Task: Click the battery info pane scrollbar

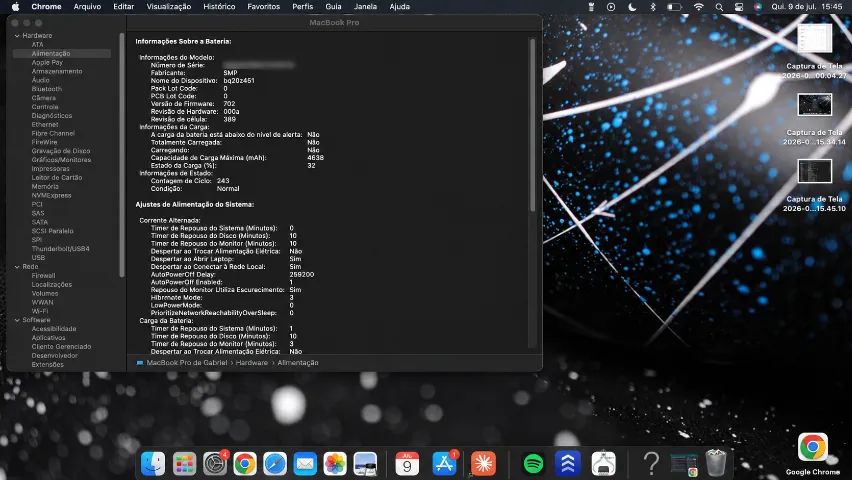Action: tap(532, 125)
